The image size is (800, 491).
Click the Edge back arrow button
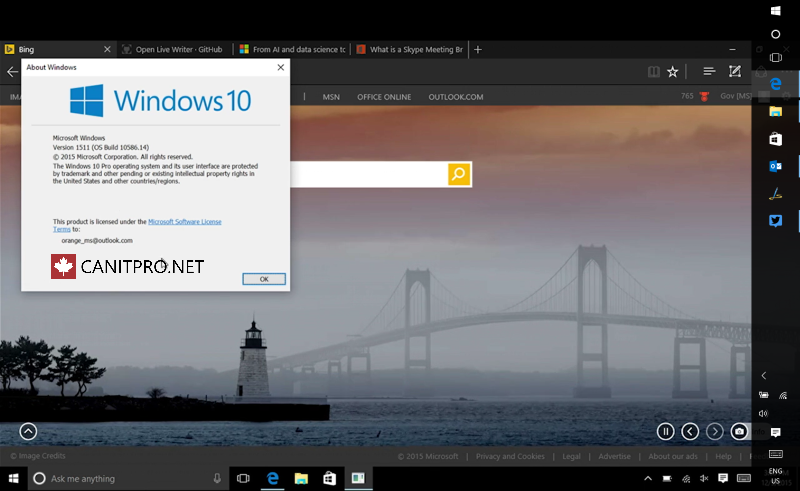pos(12,72)
